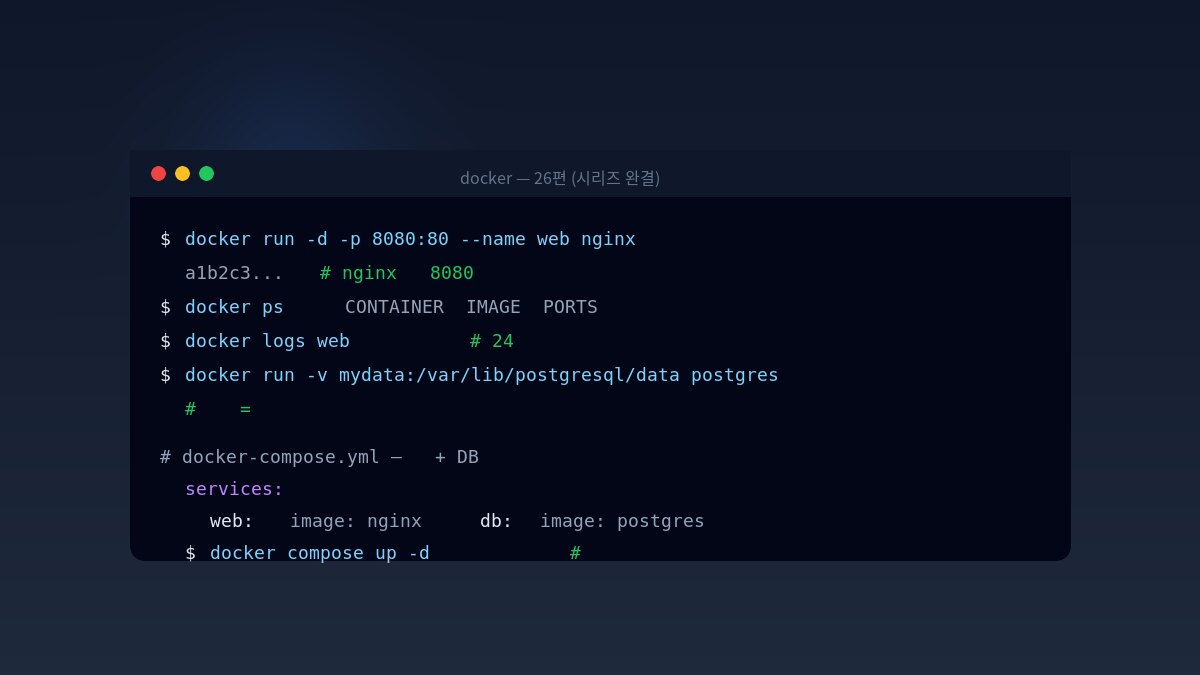The width and height of the screenshot is (1200, 675).
Task: Click the 'docker compose up -d' command
Action: (x=320, y=552)
